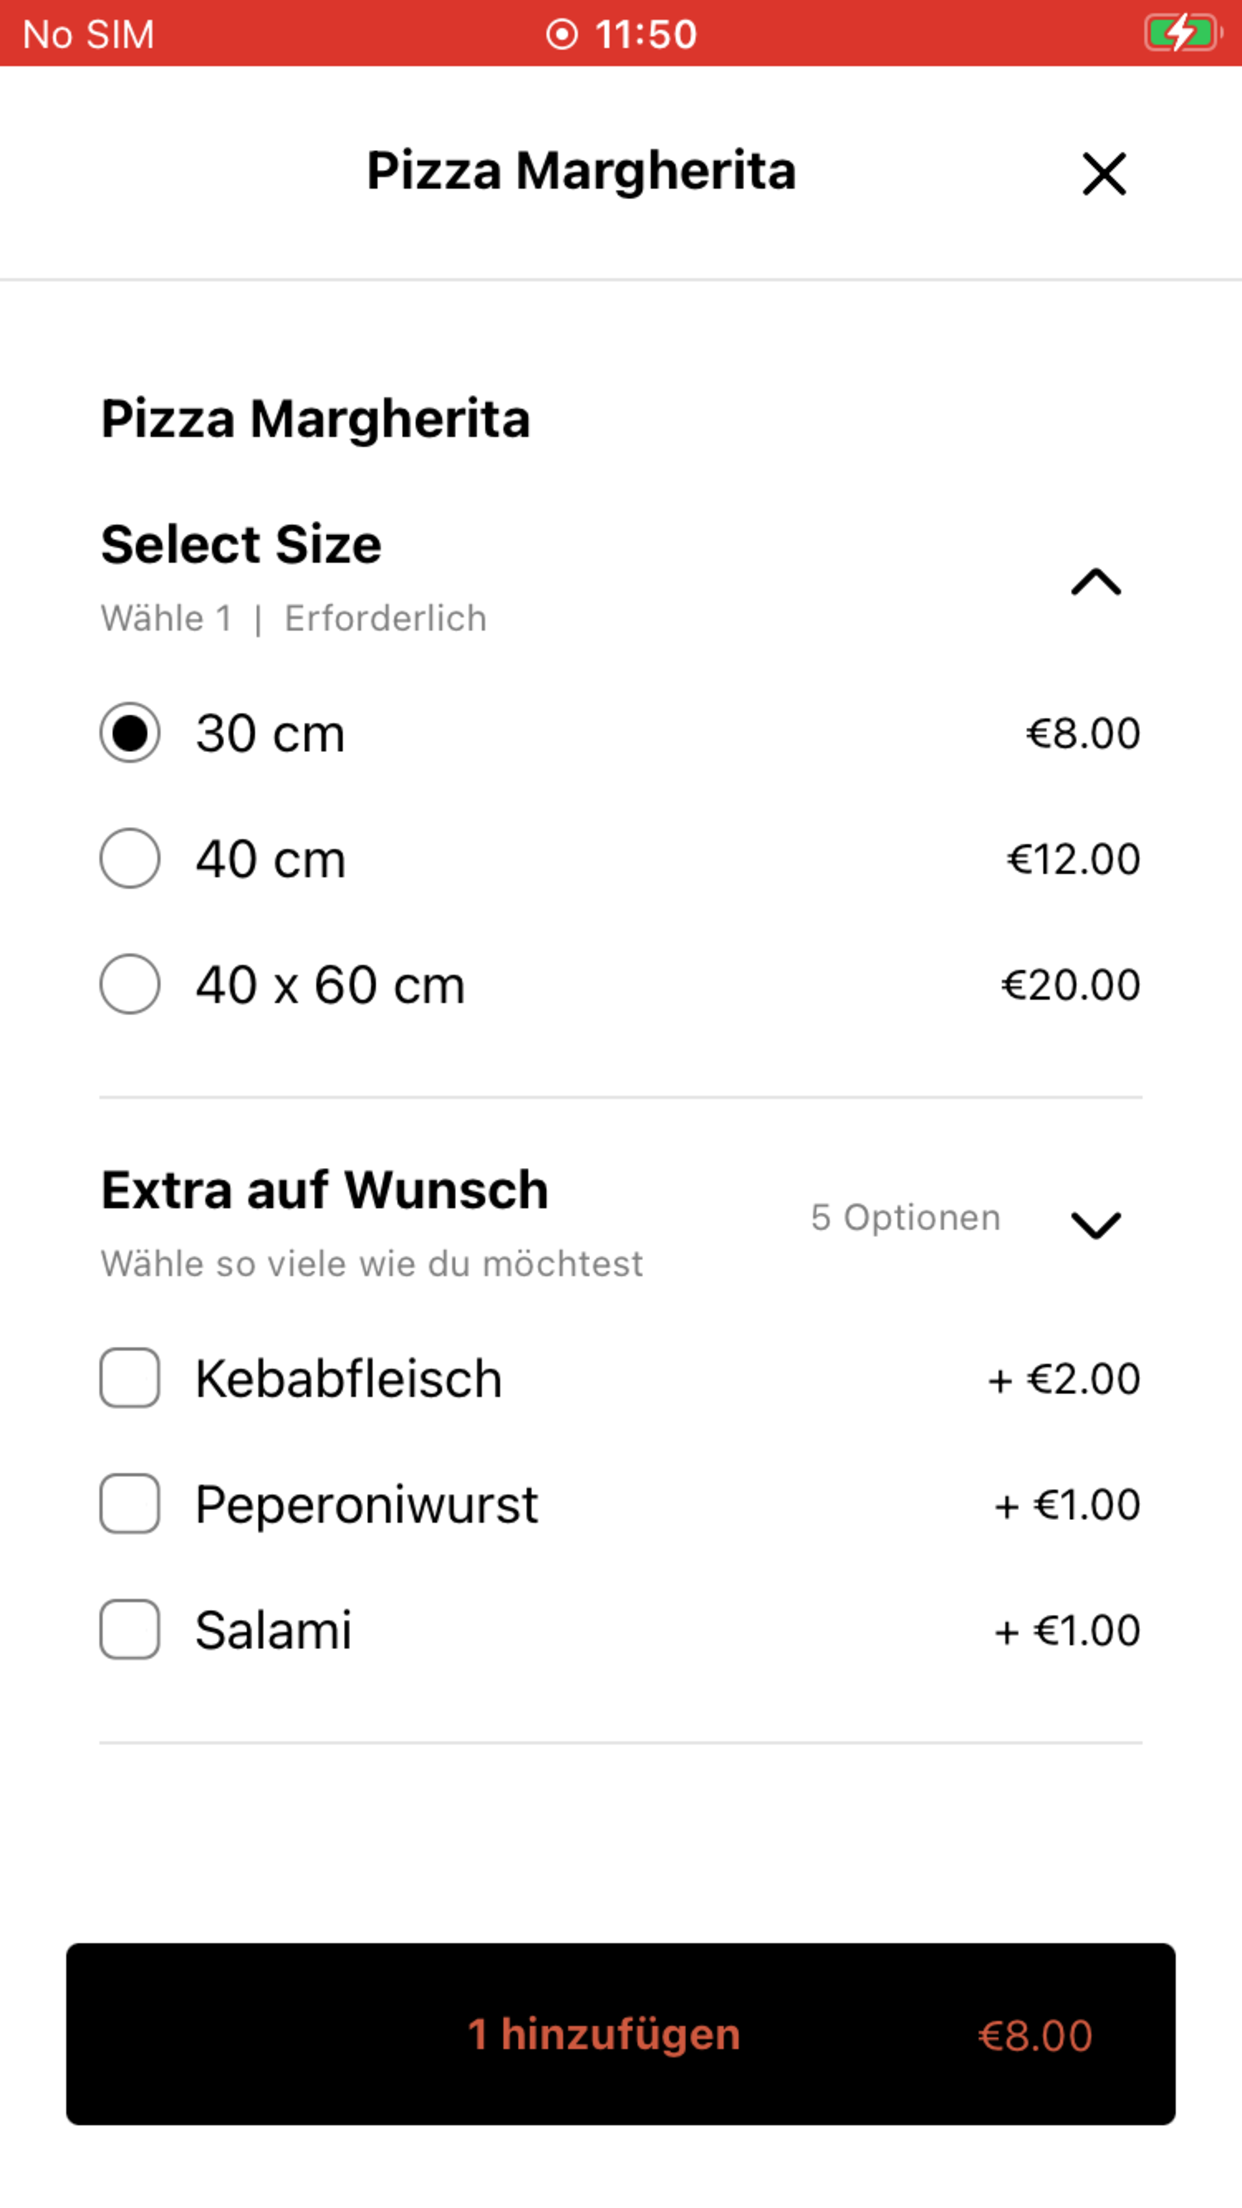Tap the Select Size heading
This screenshot has height=2208, width=1242.
click(241, 545)
